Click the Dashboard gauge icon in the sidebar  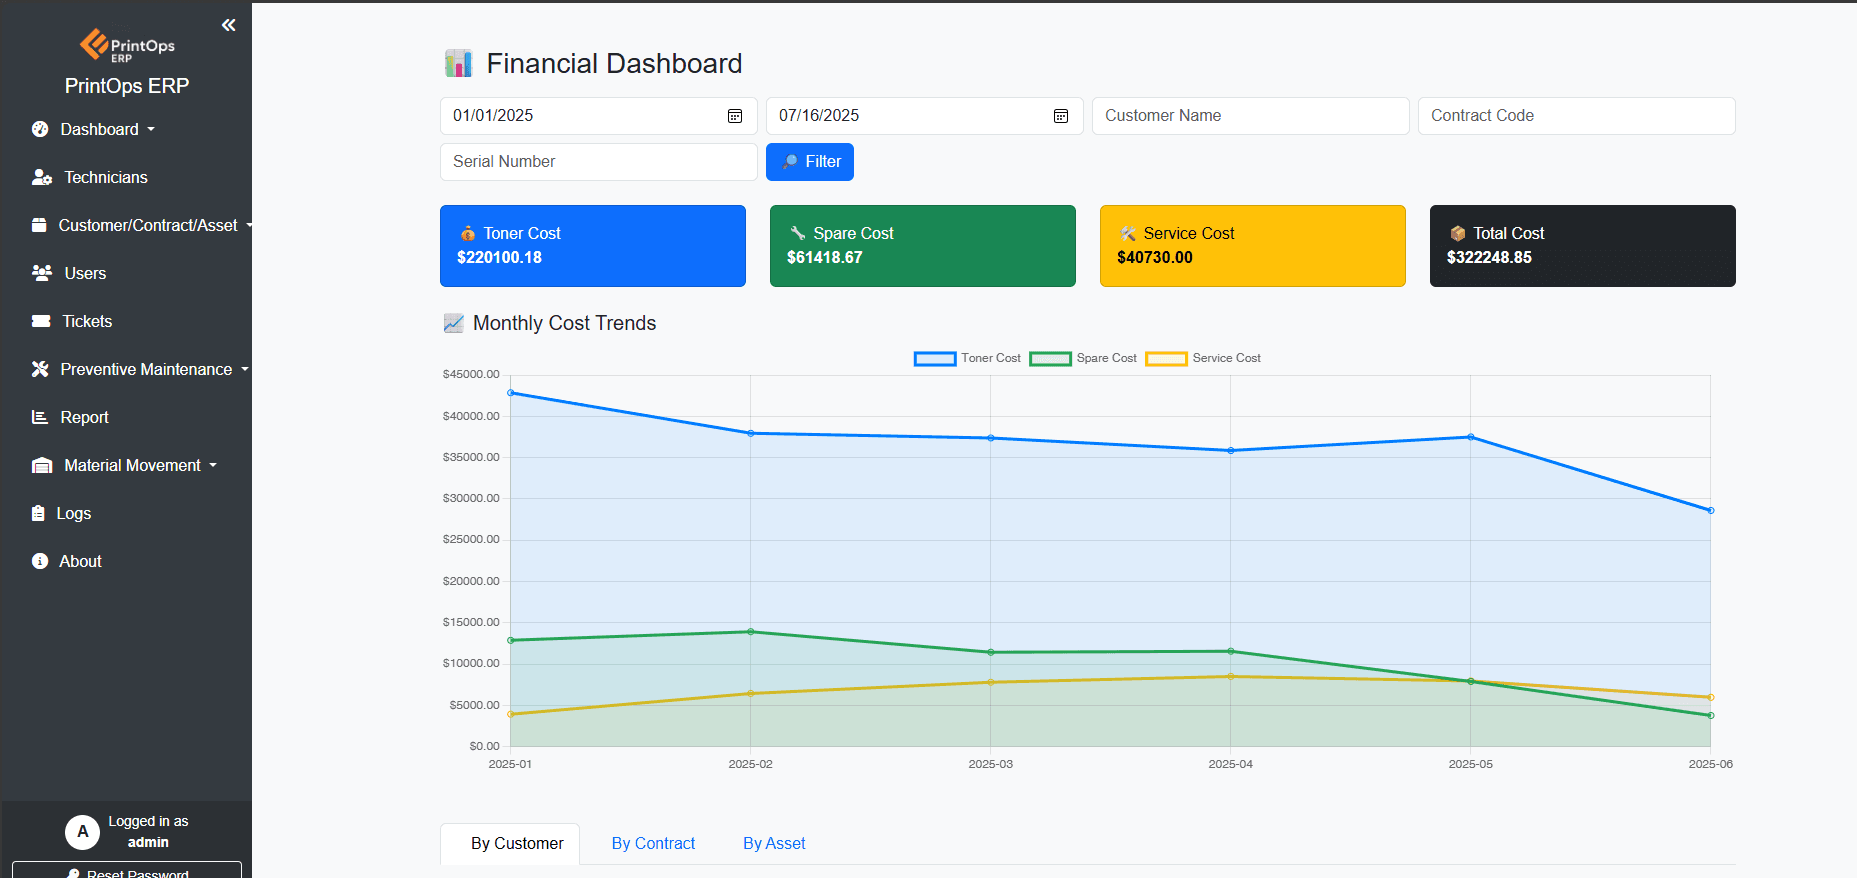click(x=40, y=129)
